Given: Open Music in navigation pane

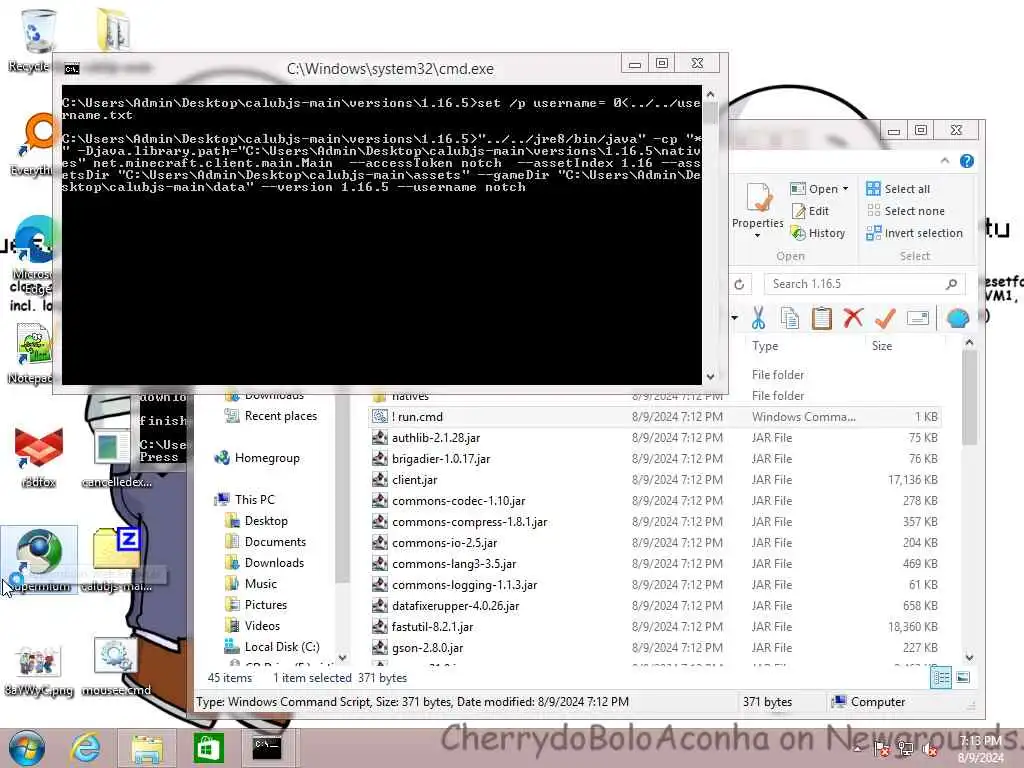Looking at the screenshot, I should click(x=251, y=584).
